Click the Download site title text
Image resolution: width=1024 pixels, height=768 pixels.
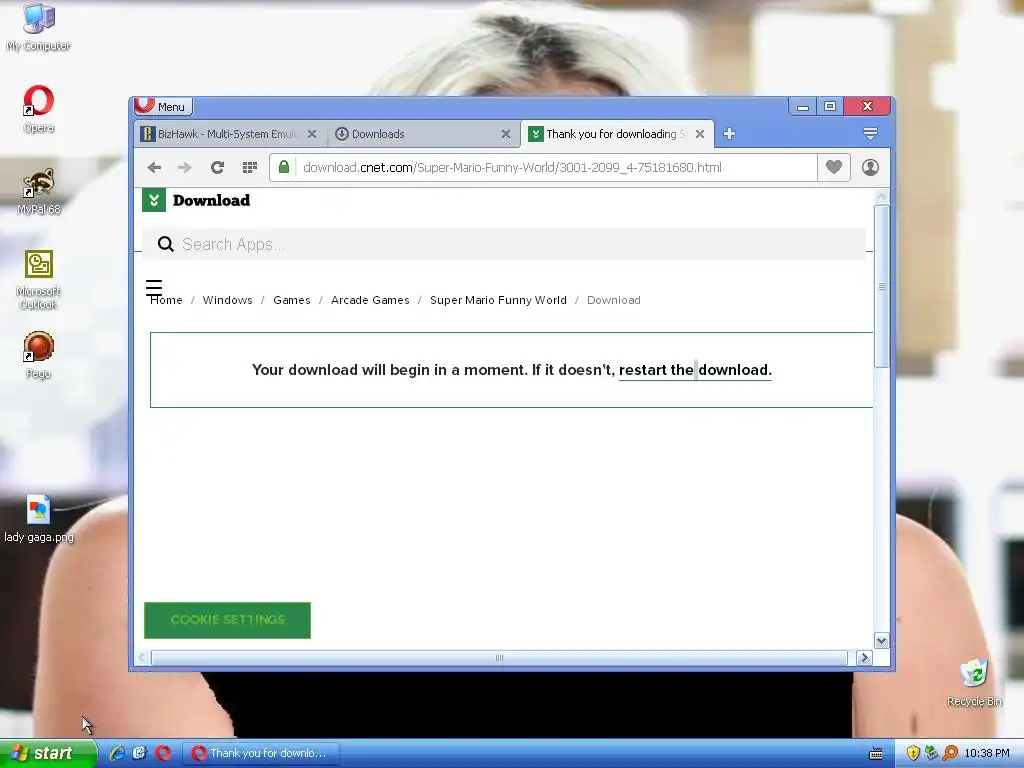point(212,200)
